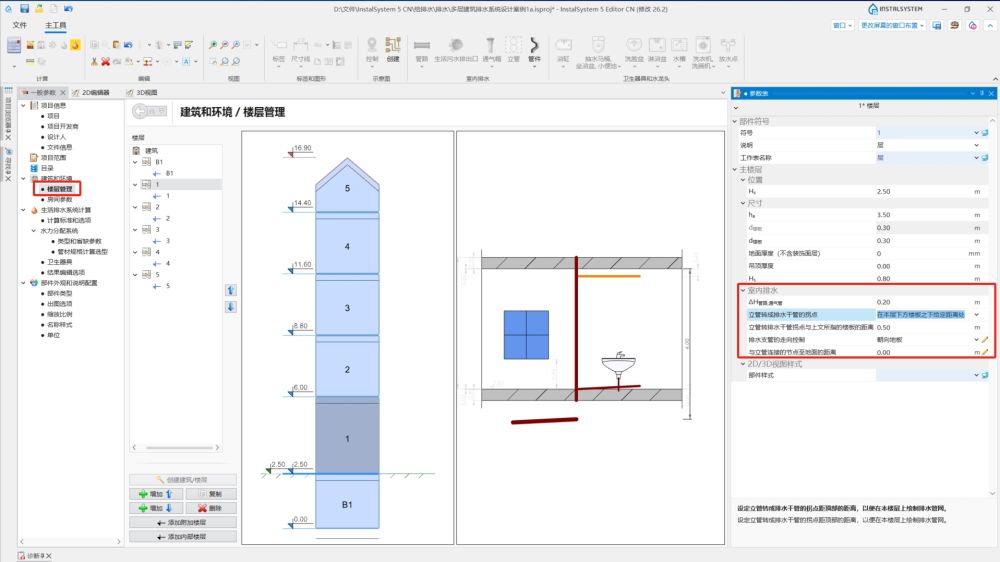1000x562 pixels.
Task: Click the scissors cut icon
Action: click(94, 61)
